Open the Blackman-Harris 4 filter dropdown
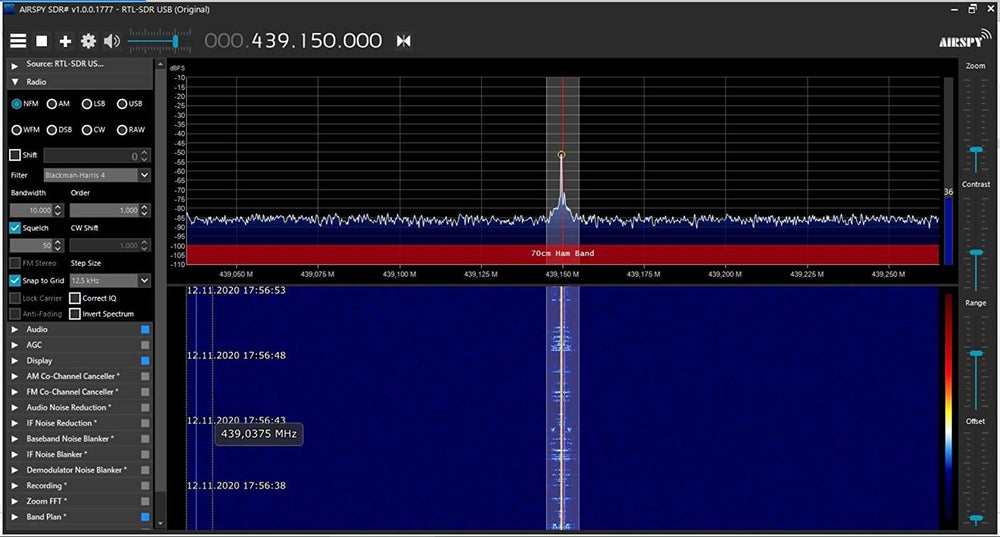 pos(144,175)
